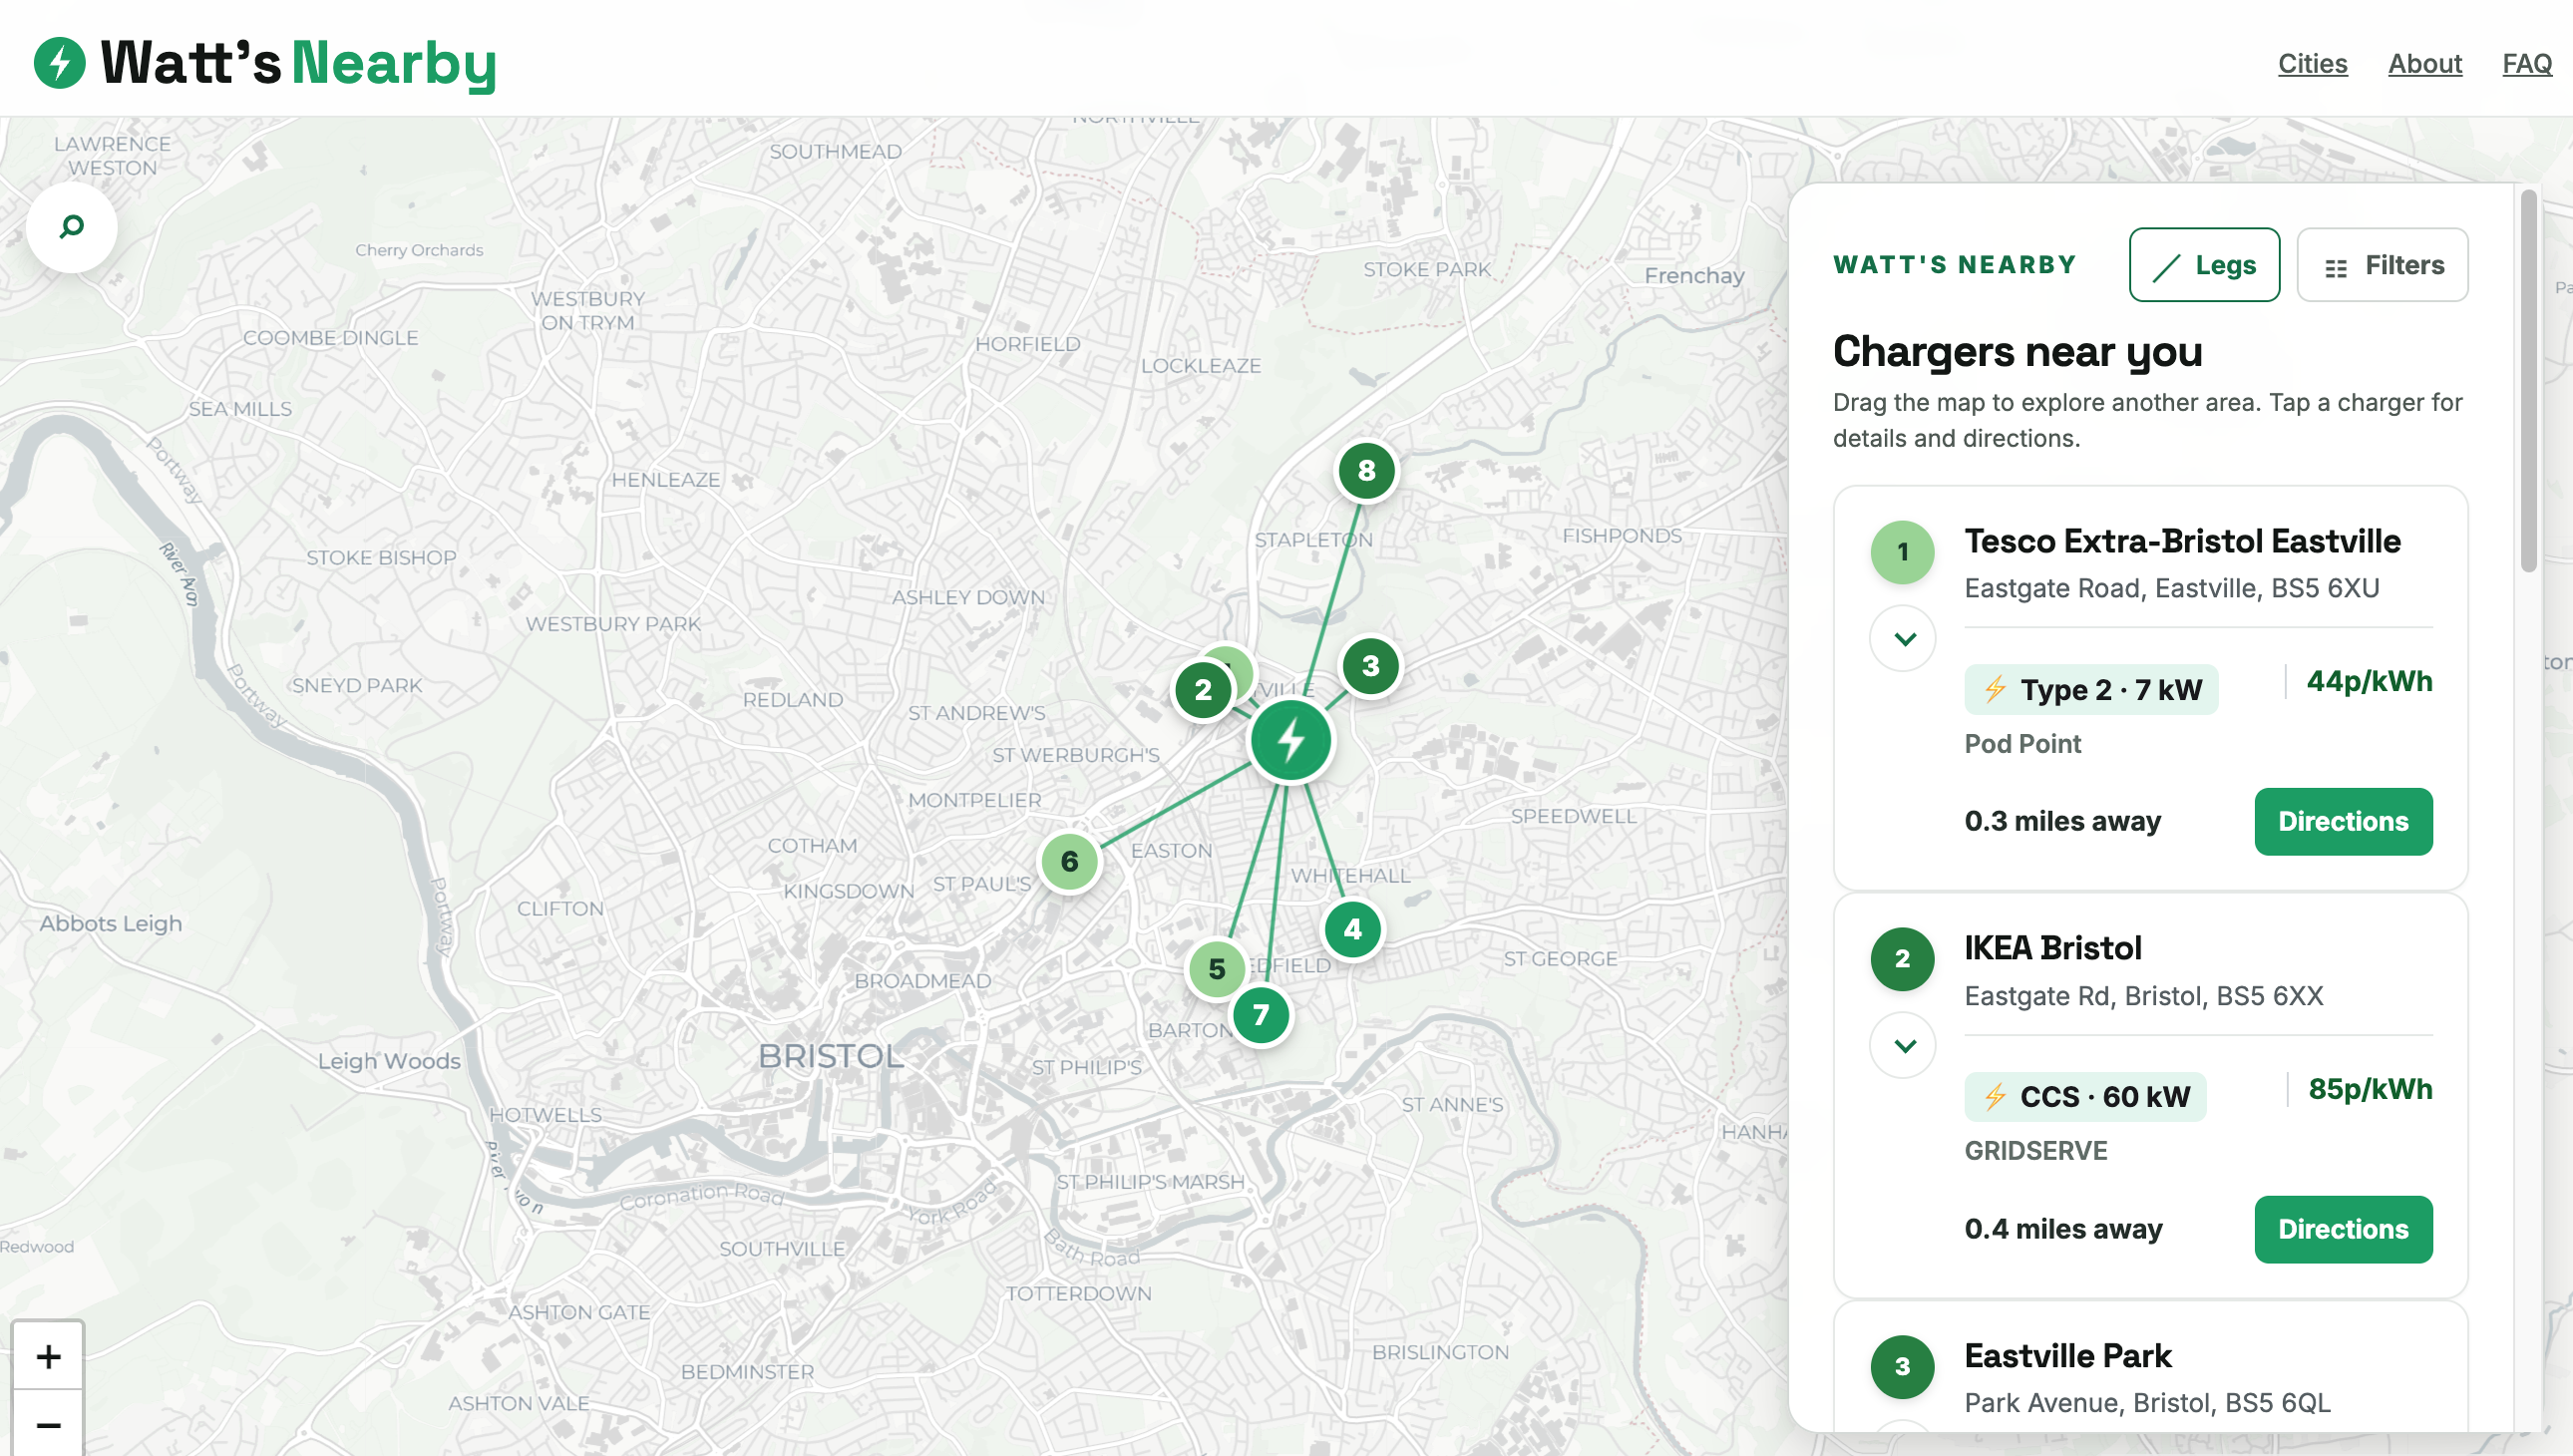The height and width of the screenshot is (1456, 2573).
Task: Click the Tesco Extra-Bristol Eastville title
Action: [2182, 542]
